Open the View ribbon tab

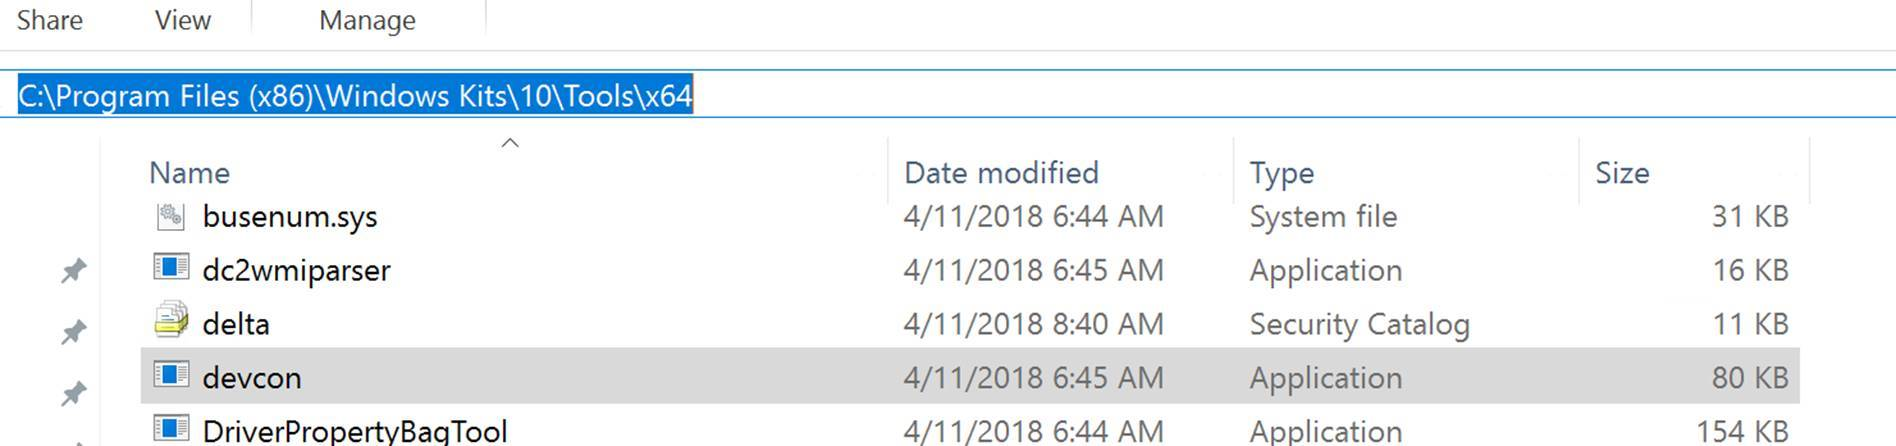click(182, 20)
